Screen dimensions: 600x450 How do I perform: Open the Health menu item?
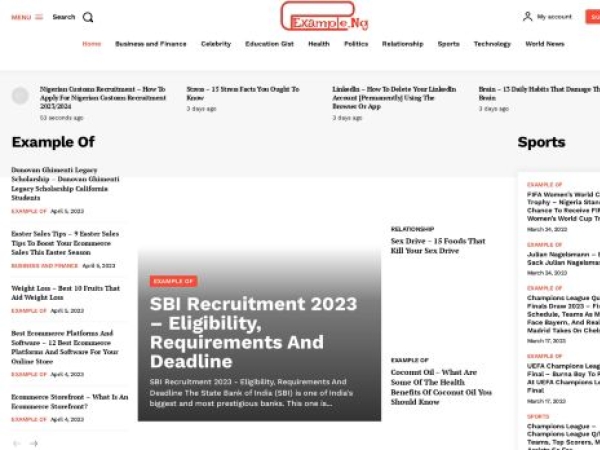pos(319,44)
